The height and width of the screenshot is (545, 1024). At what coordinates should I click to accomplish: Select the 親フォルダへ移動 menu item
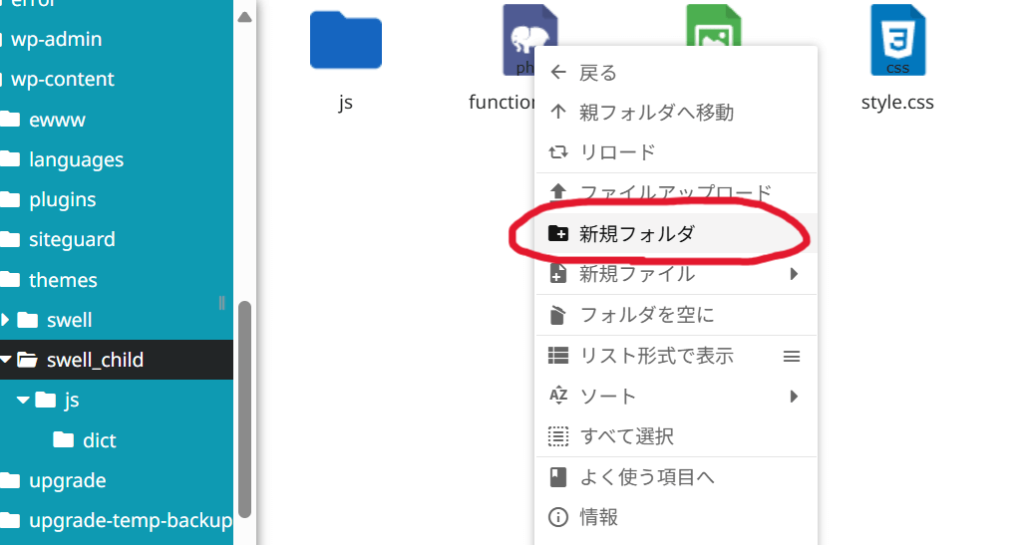click(x=656, y=113)
